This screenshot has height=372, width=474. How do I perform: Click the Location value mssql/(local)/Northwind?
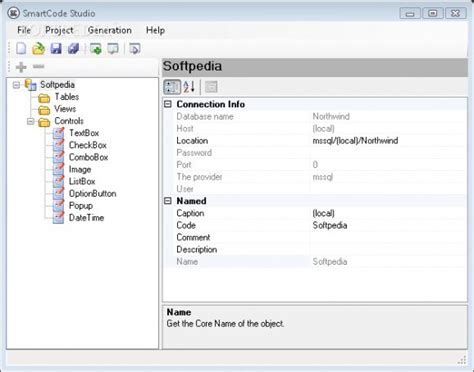(355, 141)
